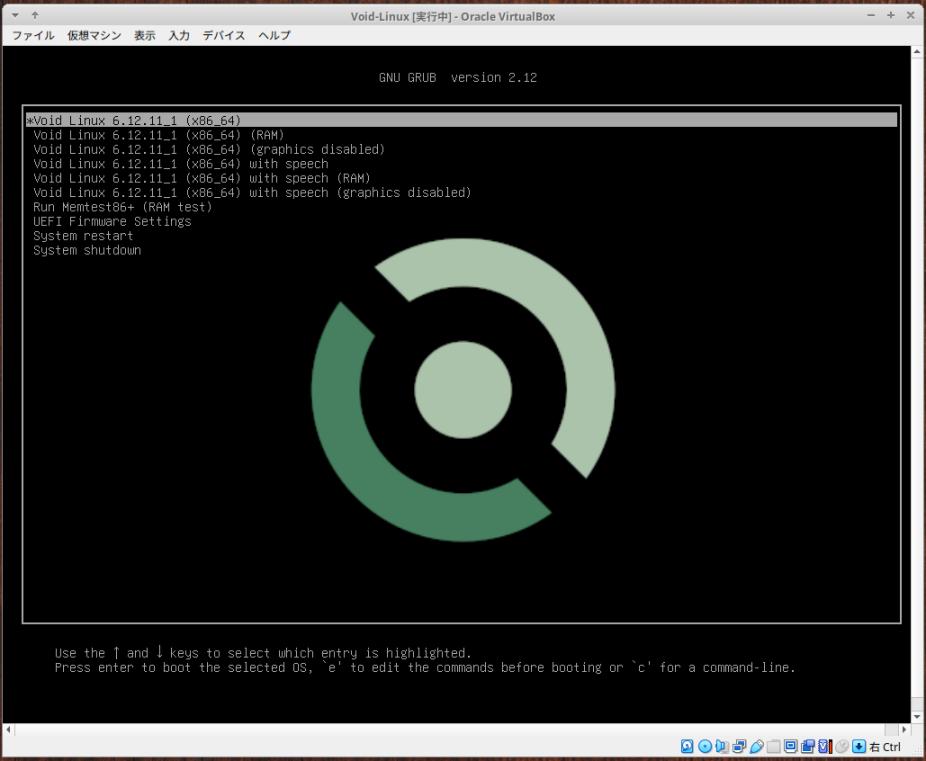Minimize the VirtualBox window
926x761 pixels.
pyautogui.click(x=871, y=15)
